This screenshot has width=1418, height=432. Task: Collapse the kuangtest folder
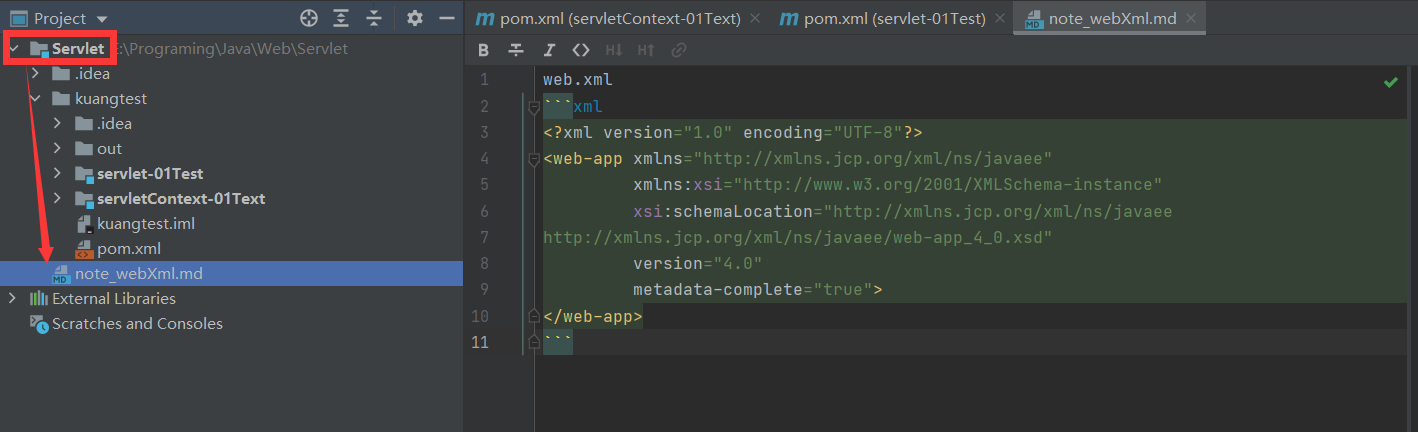click(x=36, y=99)
